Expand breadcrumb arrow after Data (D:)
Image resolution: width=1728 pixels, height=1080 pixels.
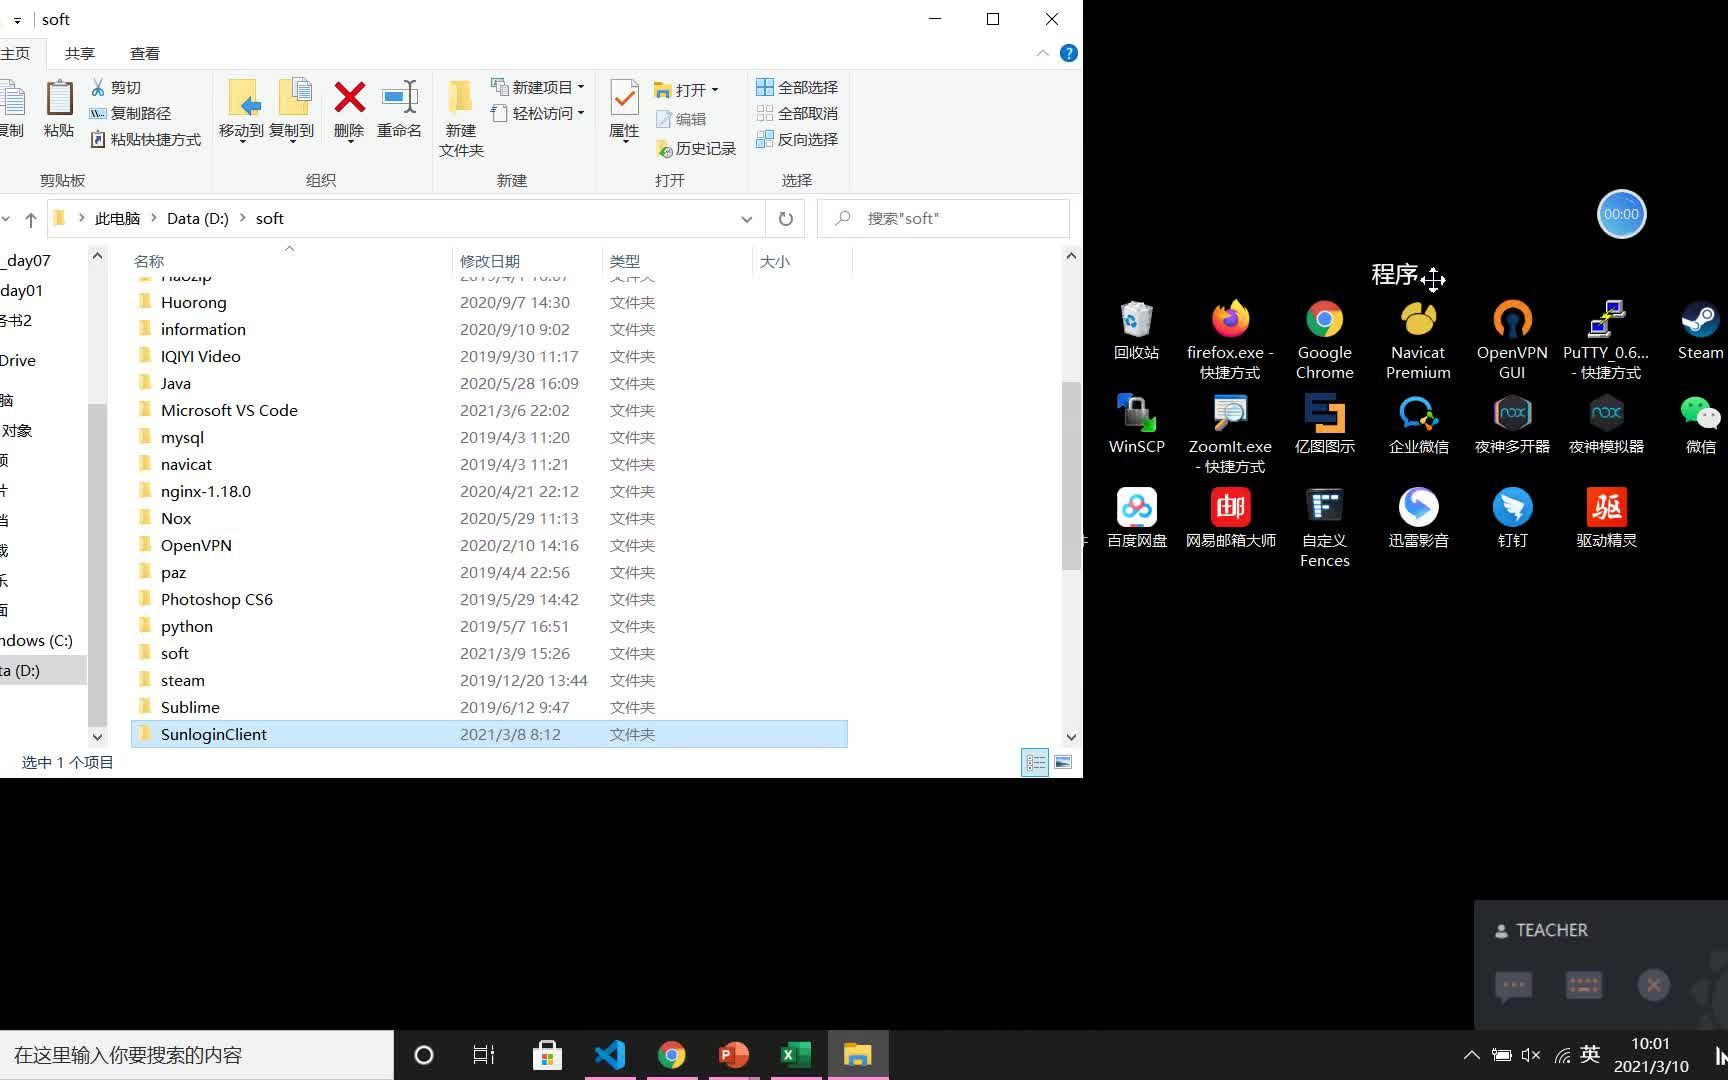pos(242,218)
